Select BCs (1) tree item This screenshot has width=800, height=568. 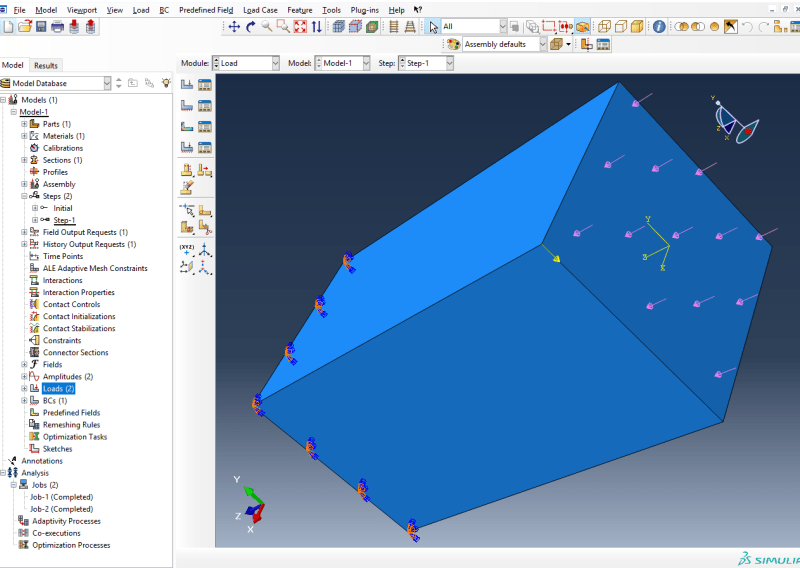coord(55,401)
